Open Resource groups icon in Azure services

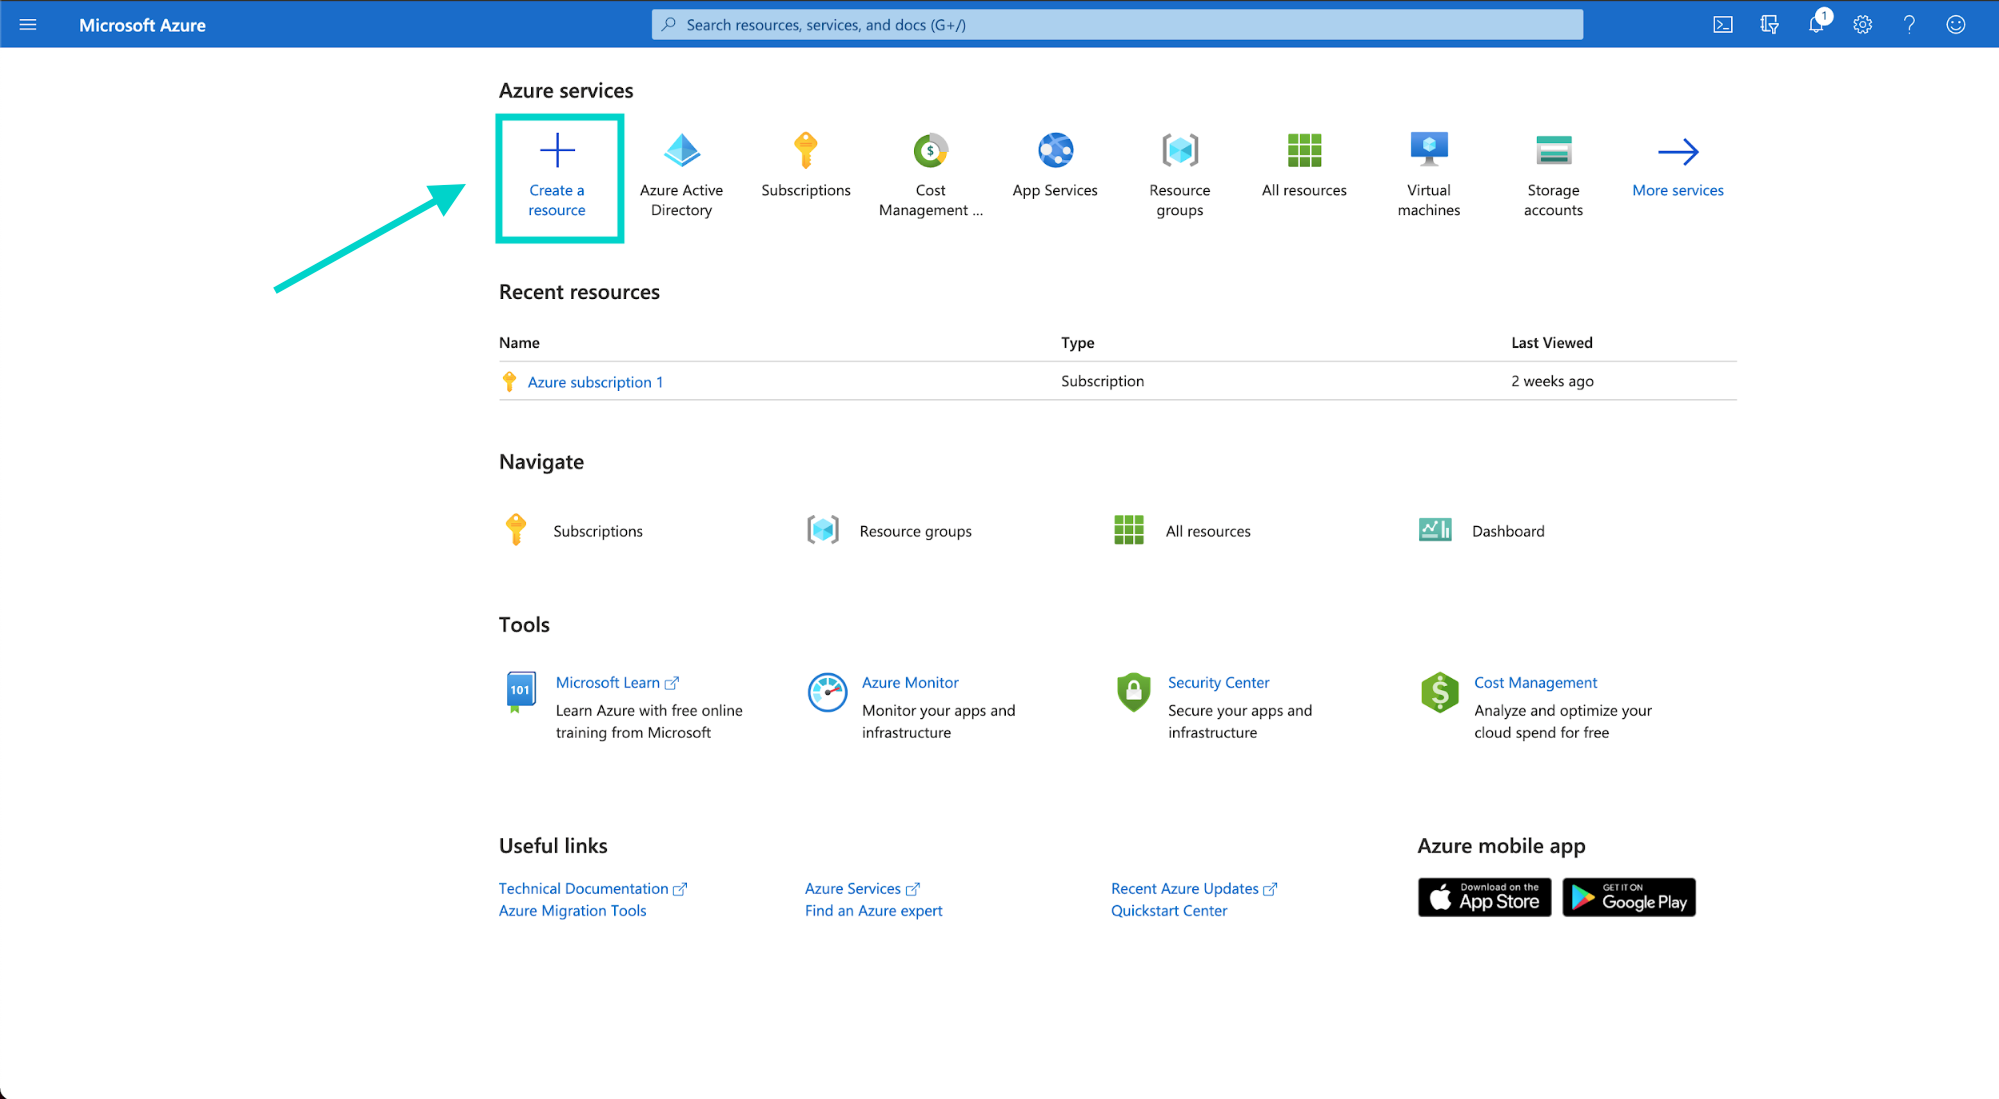click(1180, 150)
